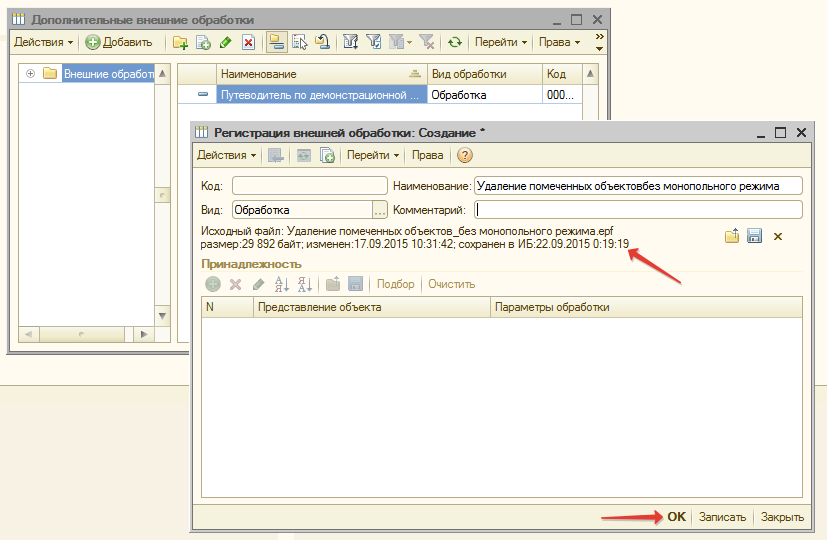The height and width of the screenshot is (540, 827).
Task: Click the green Добавить (Add) button
Action: [x=119, y=42]
